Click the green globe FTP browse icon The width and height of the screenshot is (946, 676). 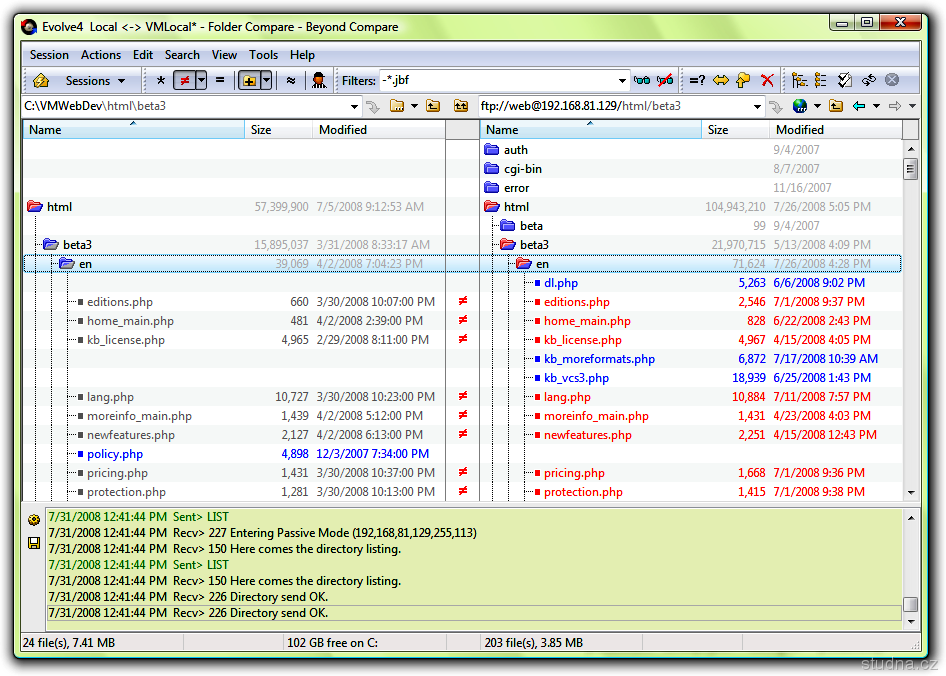tap(799, 106)
